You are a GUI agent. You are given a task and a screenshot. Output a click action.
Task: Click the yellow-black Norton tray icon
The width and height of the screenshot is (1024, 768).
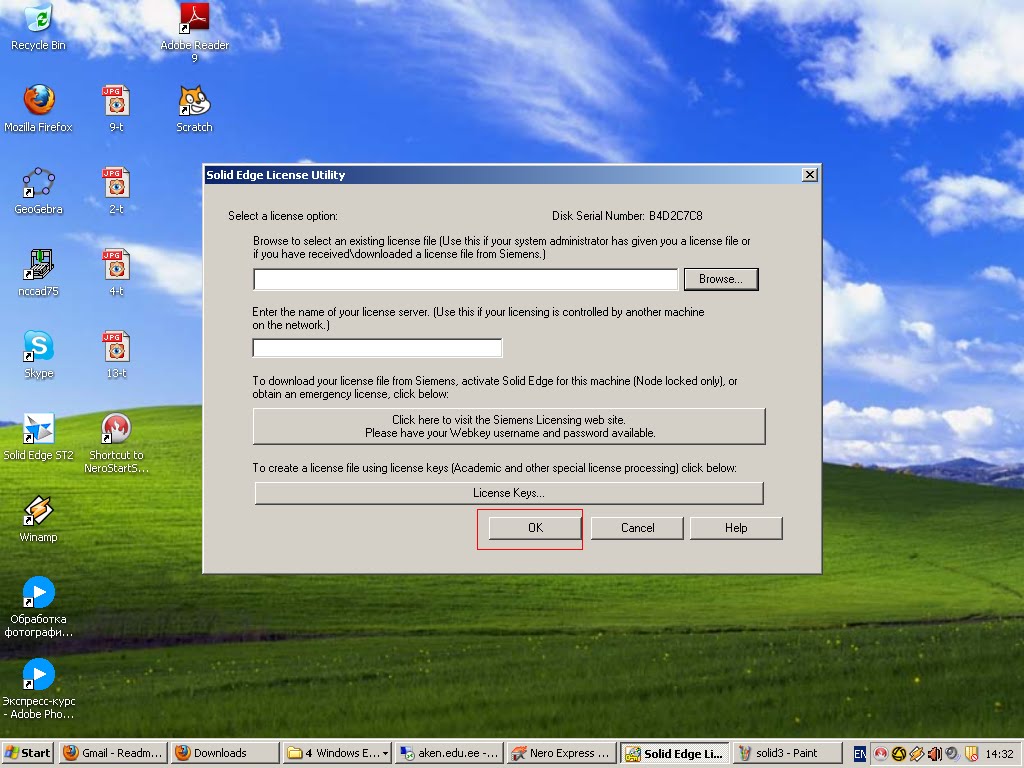899,754
